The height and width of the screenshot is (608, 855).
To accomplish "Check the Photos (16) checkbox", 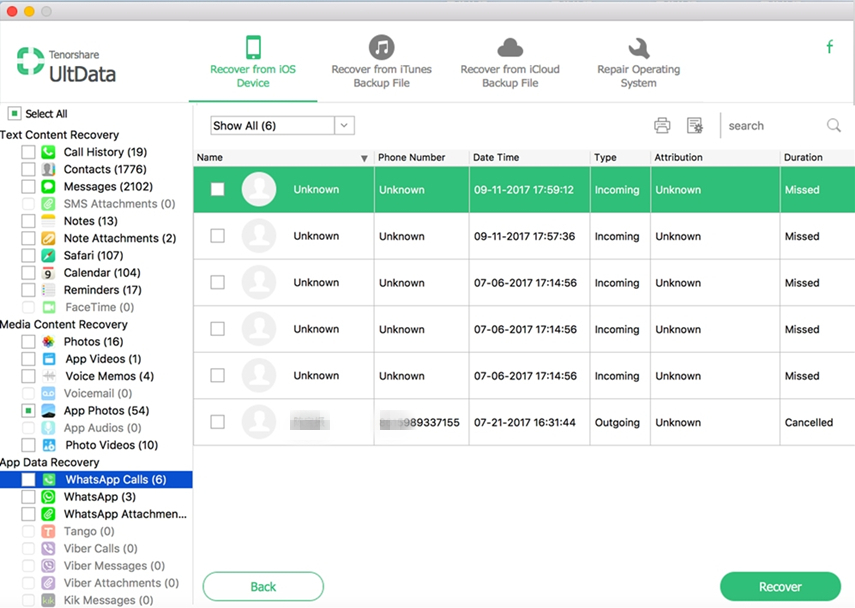I will 28,342.
